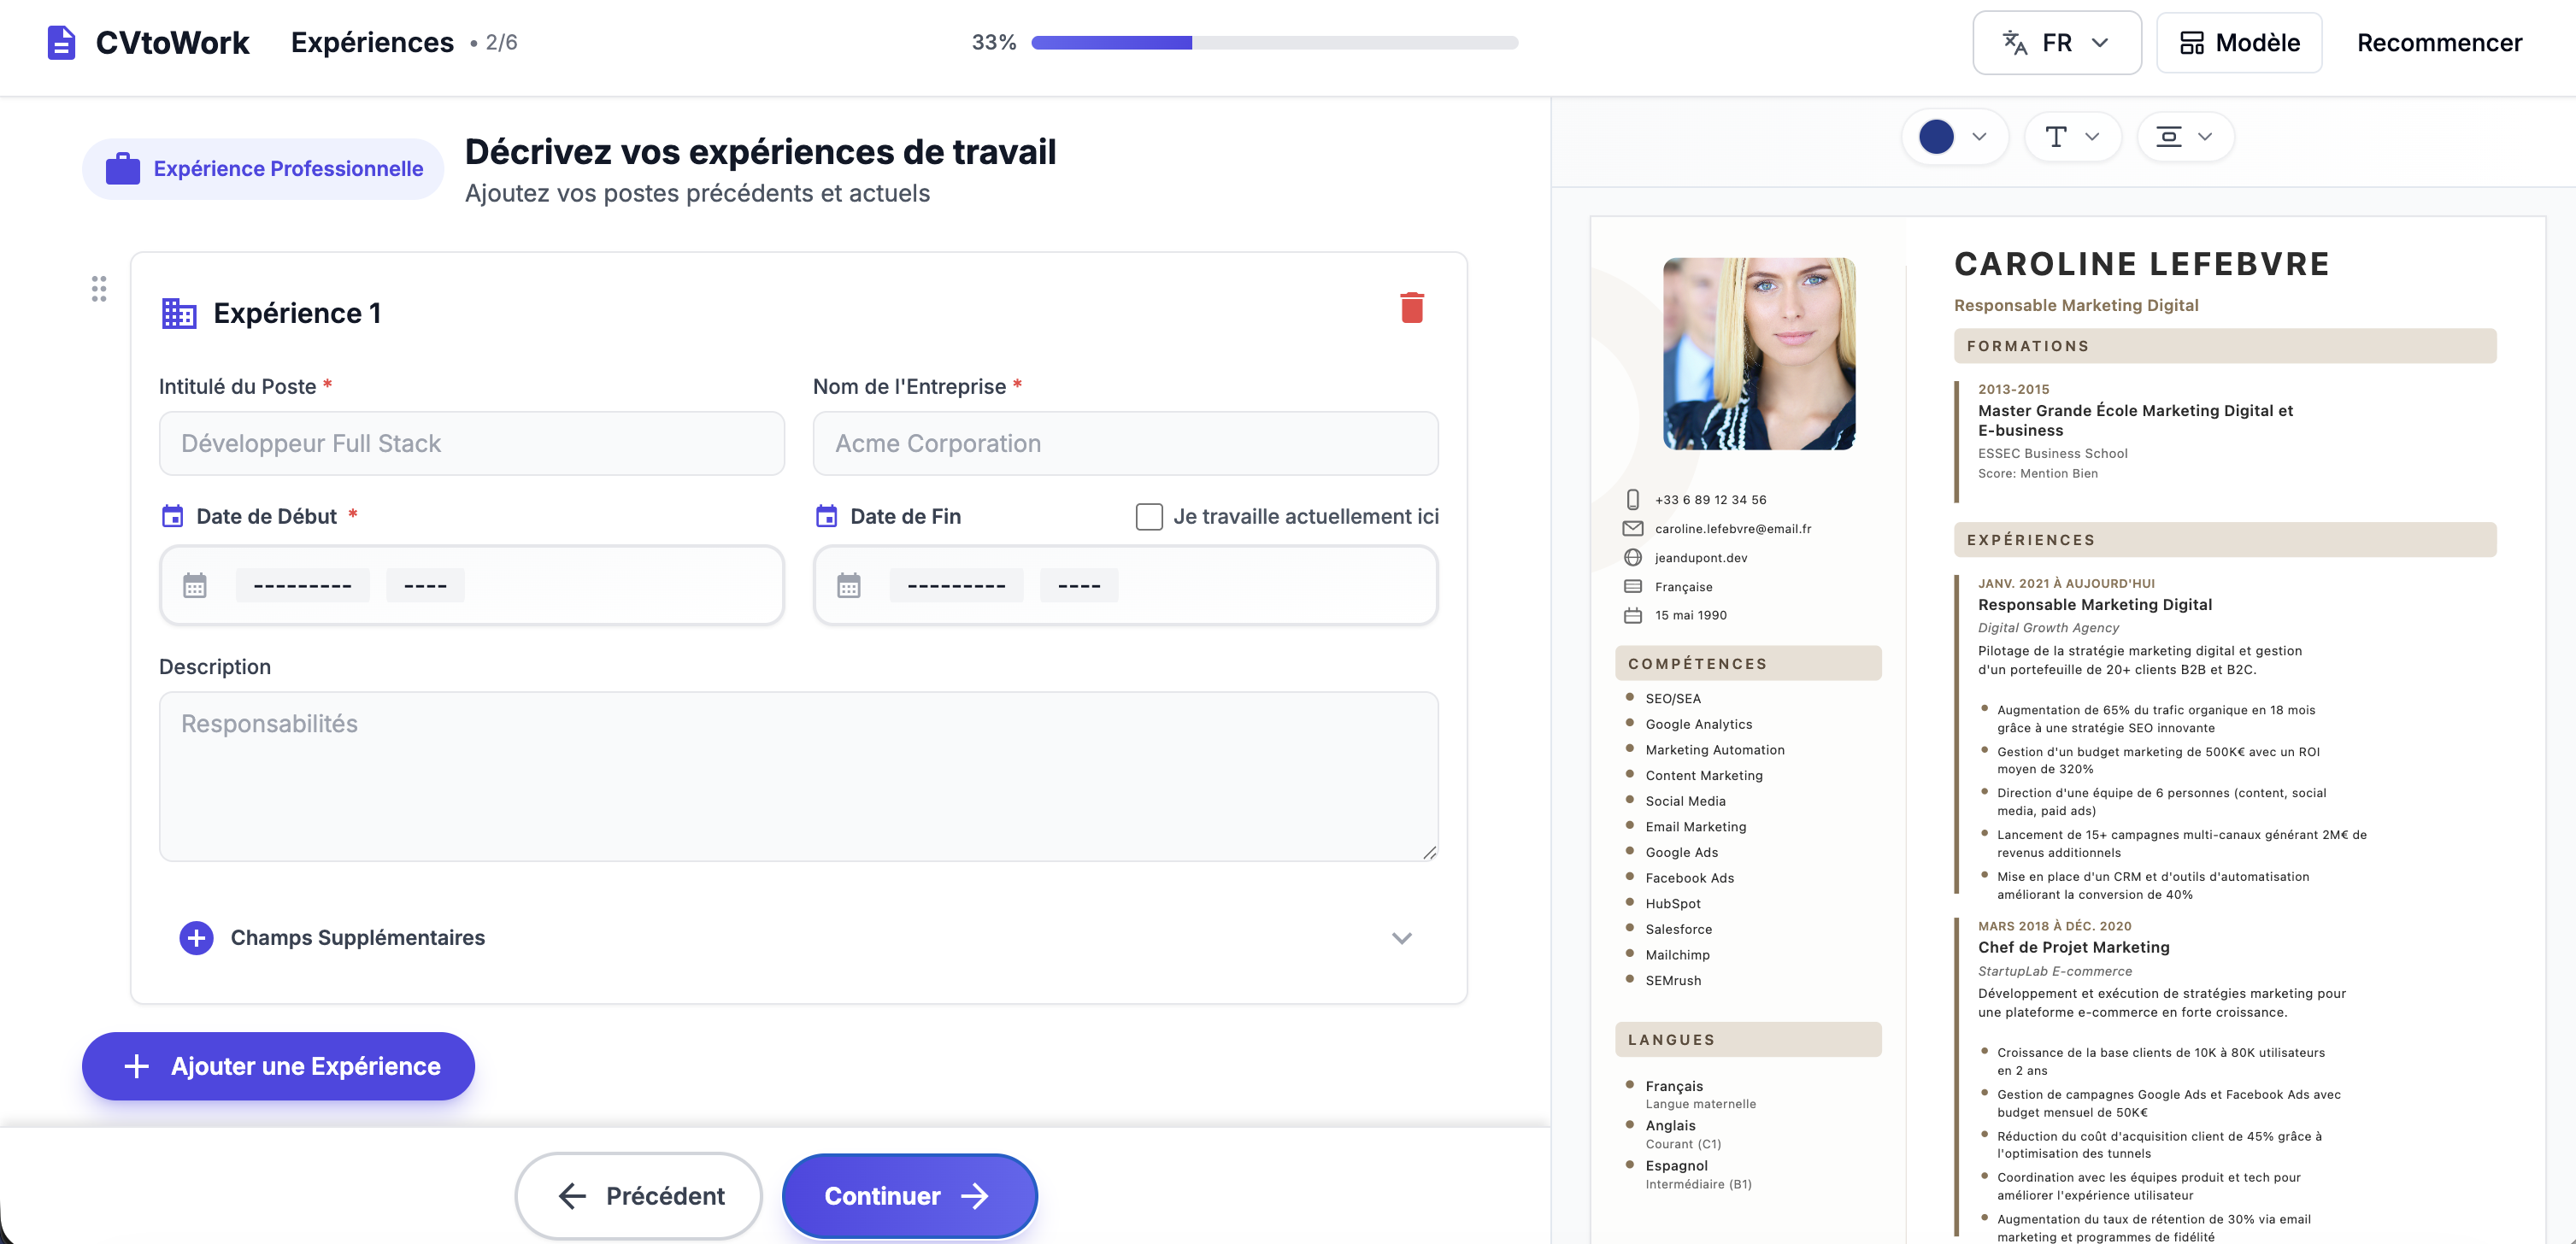
Task: Click calendar icon in Date de Fin field
Action: (x=849, y=585)
